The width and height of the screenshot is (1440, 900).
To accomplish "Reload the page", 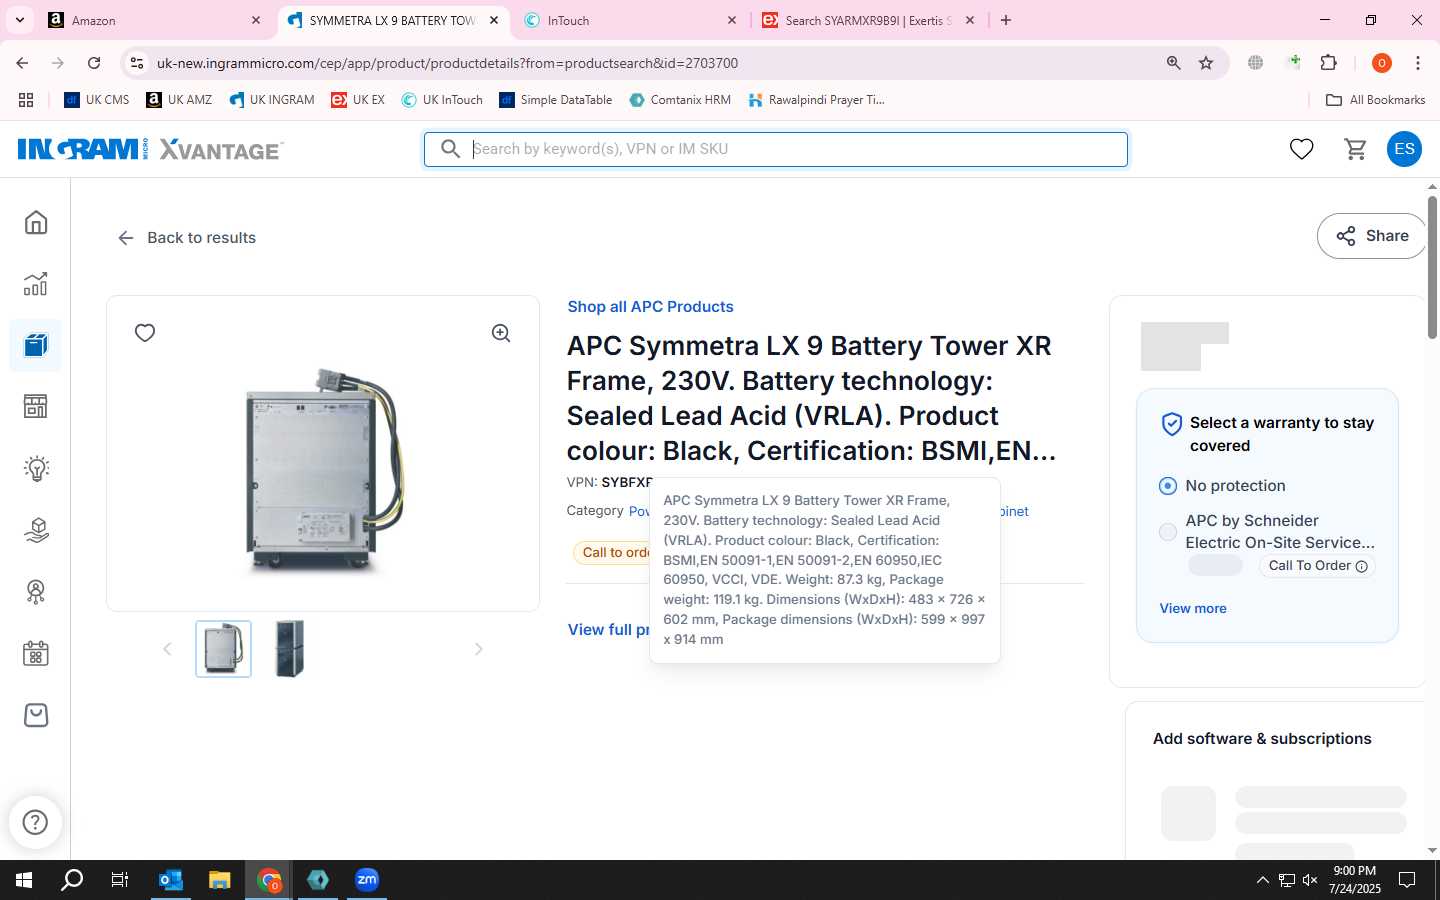I will click(x=94, y=63).
